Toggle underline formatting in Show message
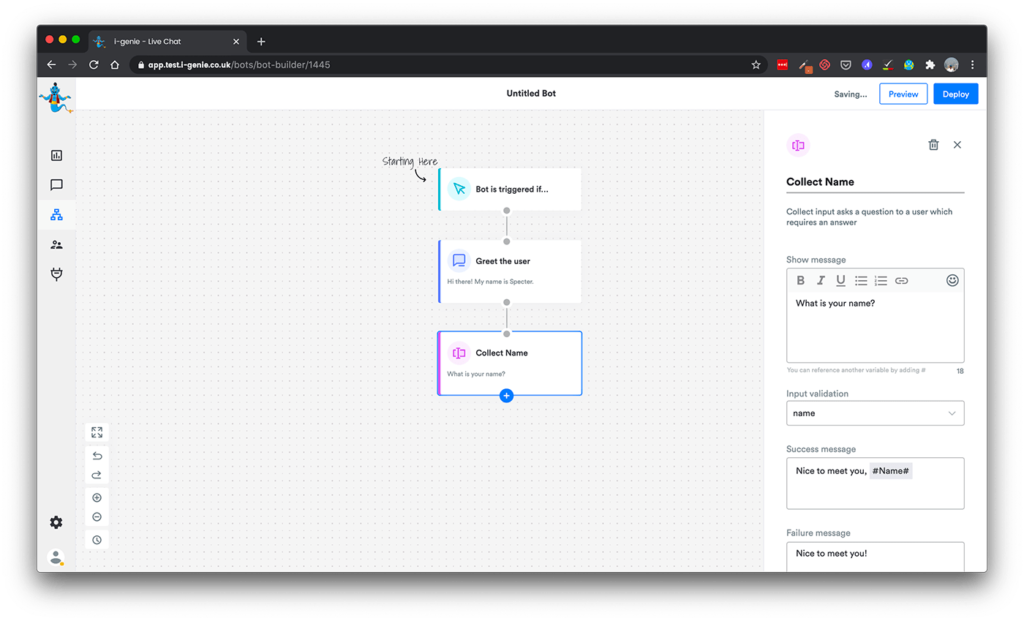Viewport: 1024px width, 621px height. (841, 281)
